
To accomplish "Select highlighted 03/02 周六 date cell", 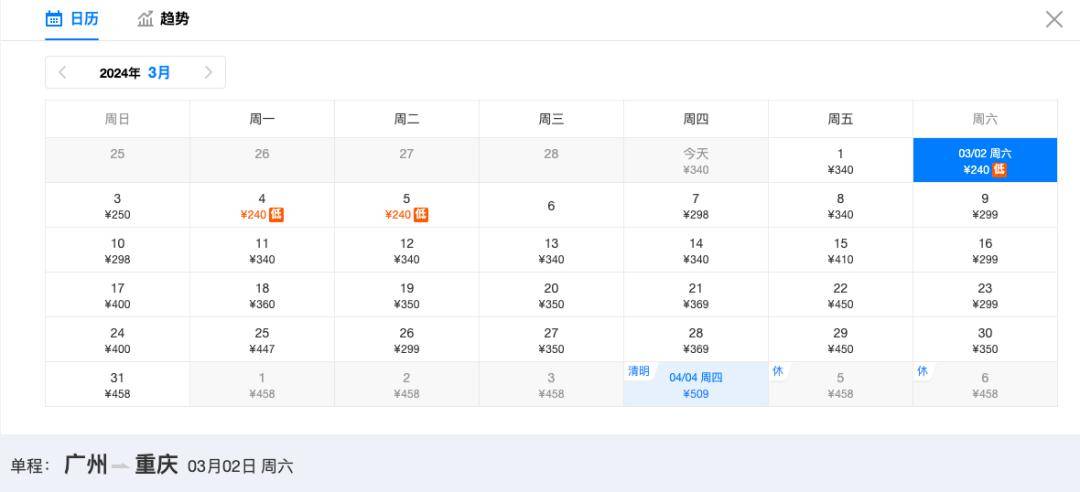I will [985, 160].
